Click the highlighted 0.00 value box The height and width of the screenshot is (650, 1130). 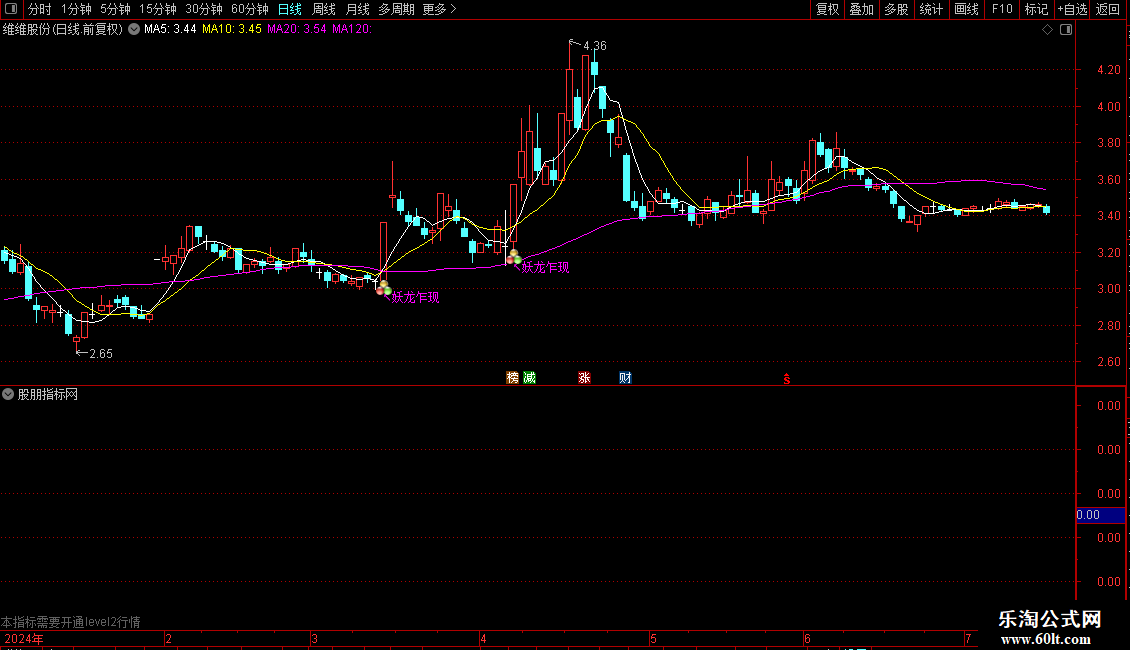[1100, 515]
